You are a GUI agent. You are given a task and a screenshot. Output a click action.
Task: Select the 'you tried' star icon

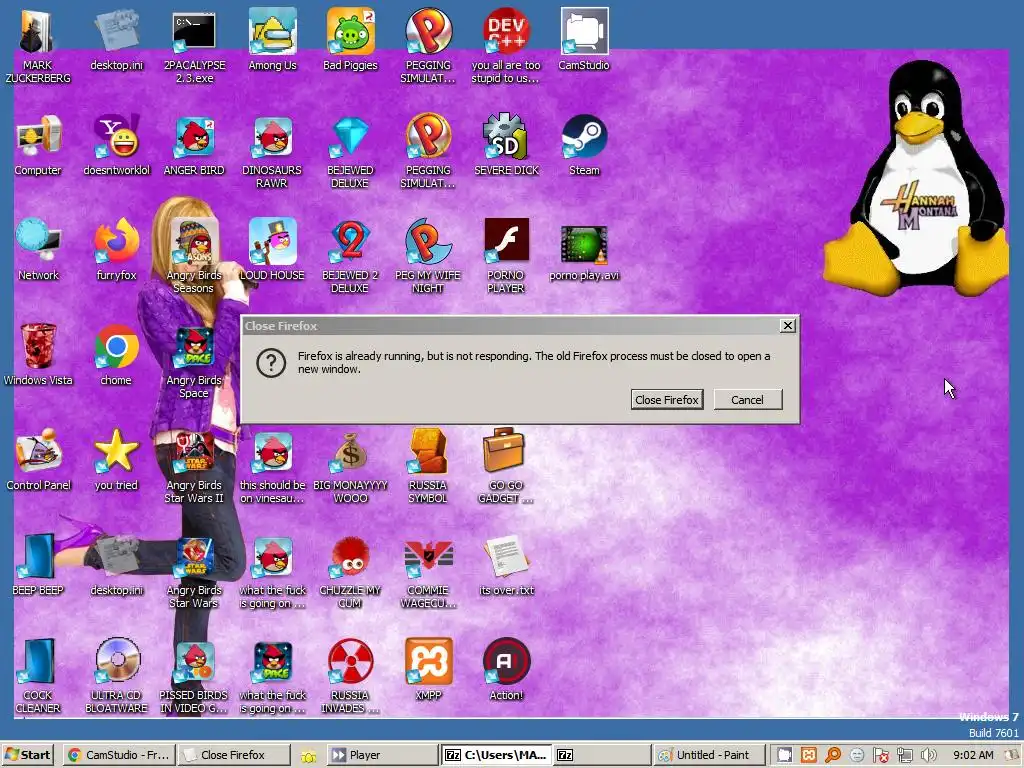pos(116,460)
